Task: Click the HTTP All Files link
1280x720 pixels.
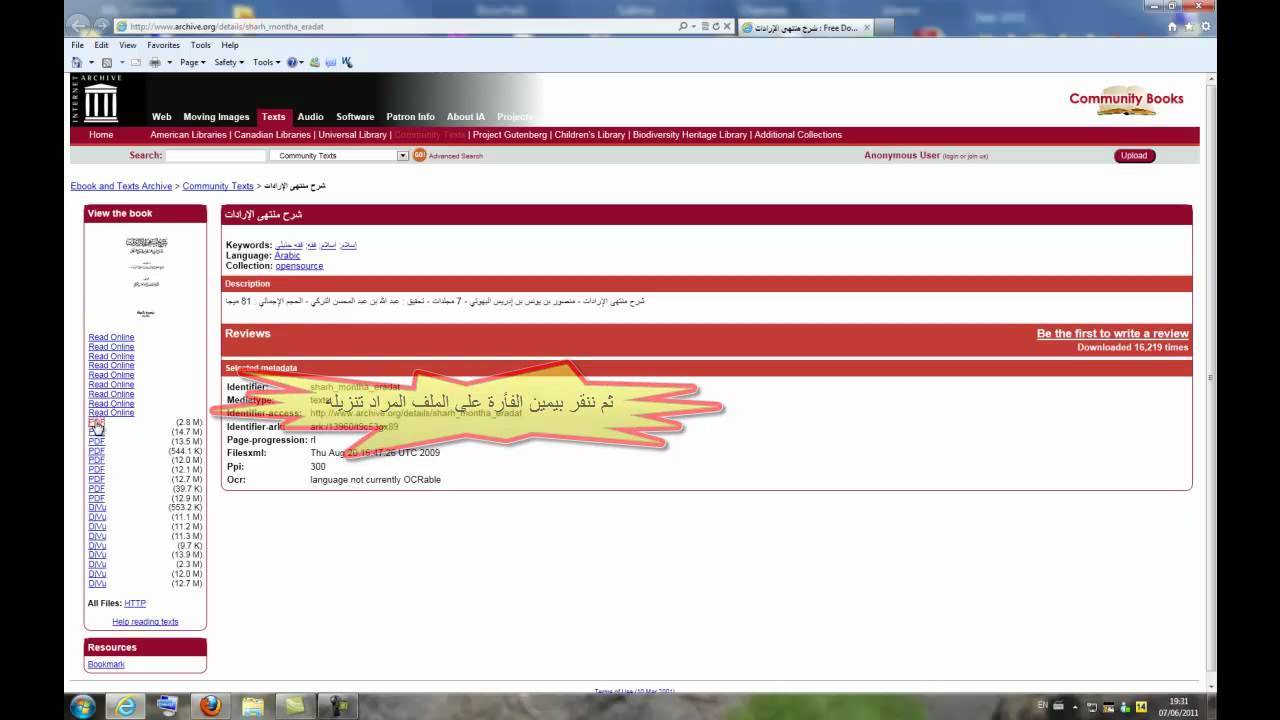Action: [135, 603]
